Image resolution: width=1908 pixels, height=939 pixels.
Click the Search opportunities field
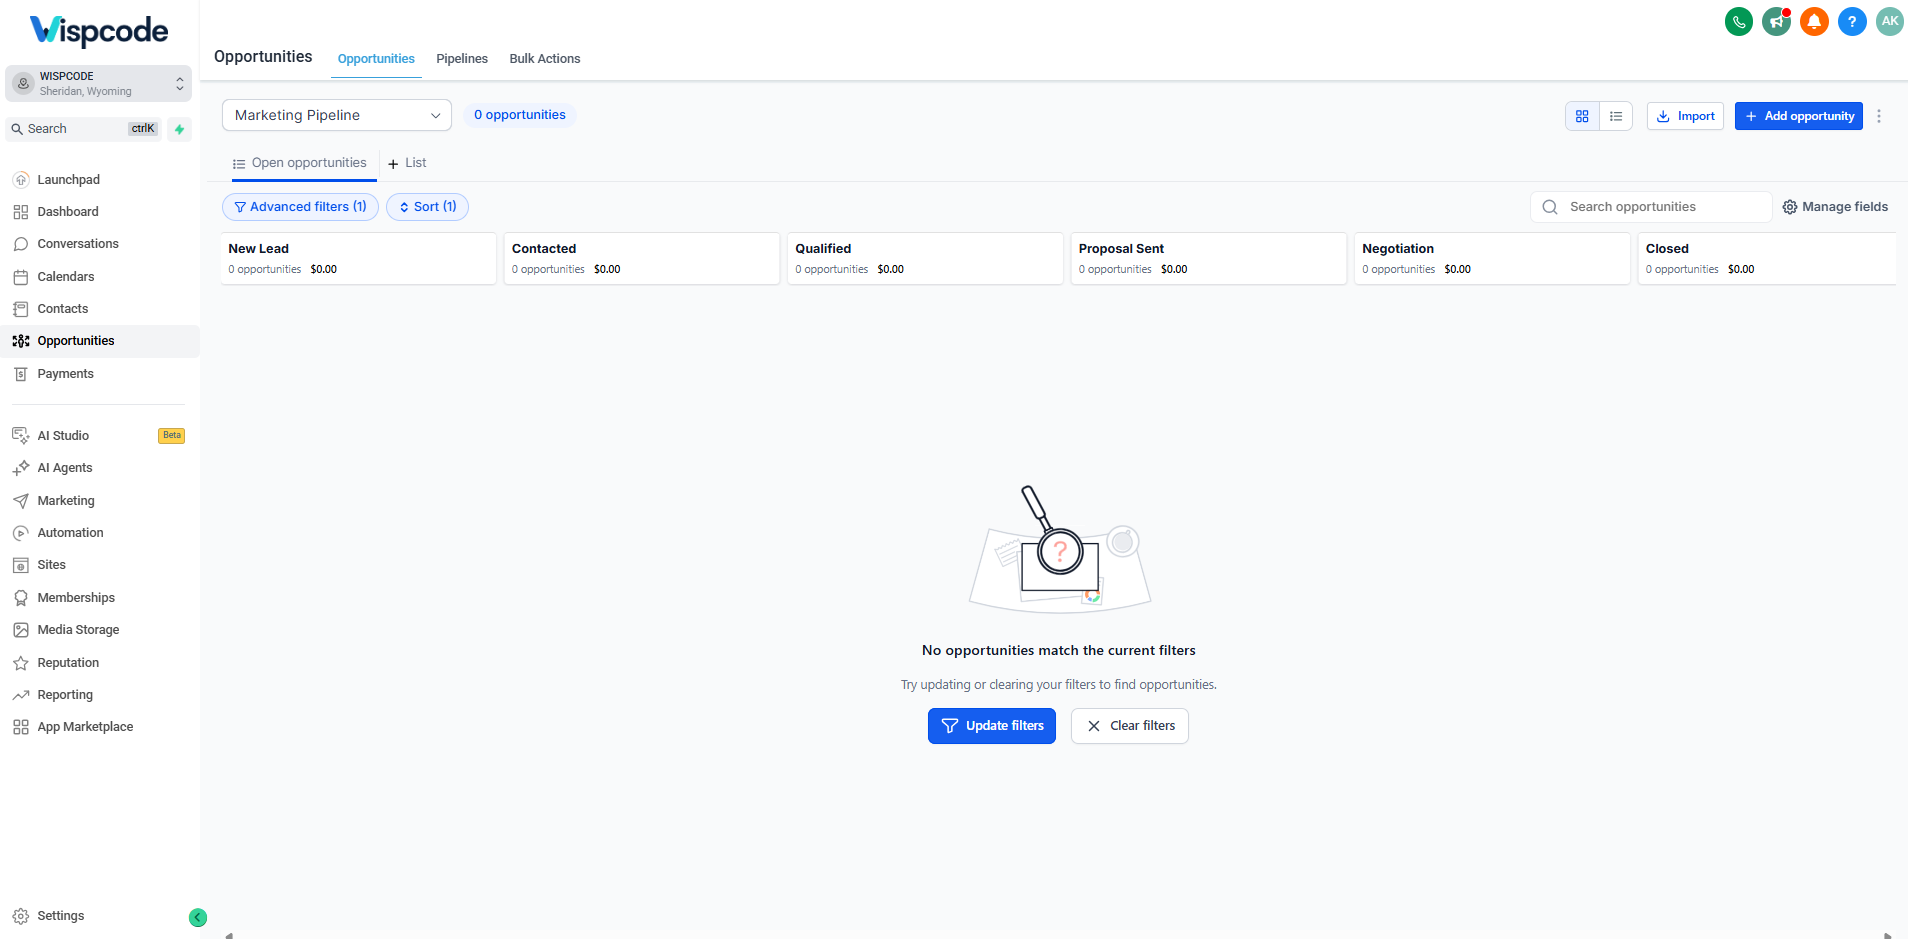[1651, 207]
